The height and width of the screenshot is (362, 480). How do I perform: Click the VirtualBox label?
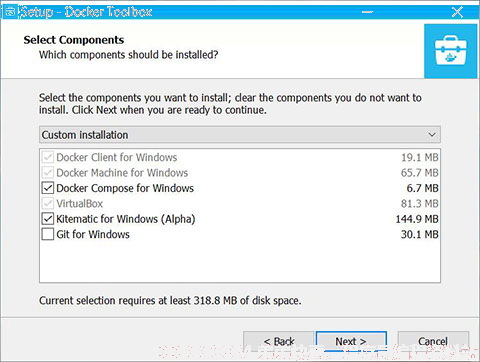80,204
